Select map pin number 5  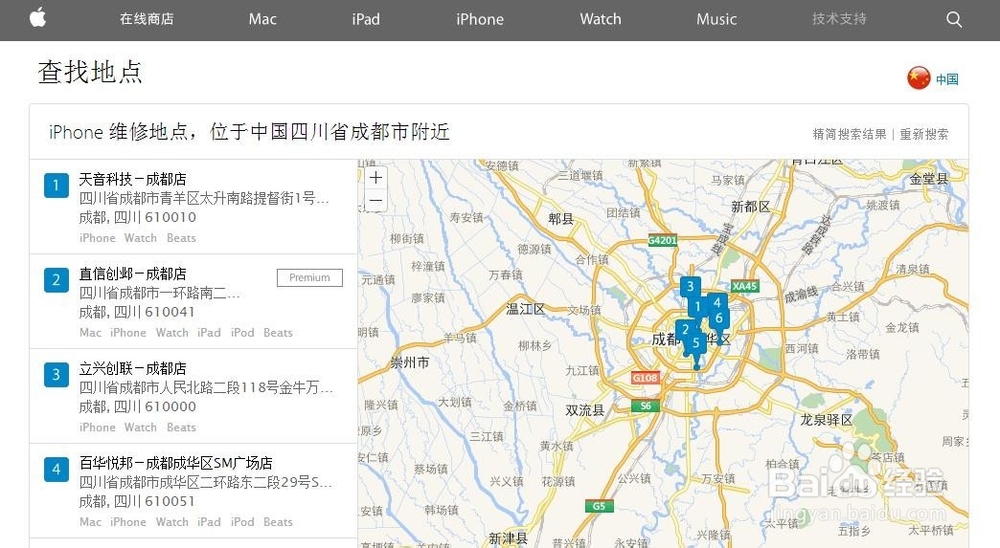coord(696,343)
